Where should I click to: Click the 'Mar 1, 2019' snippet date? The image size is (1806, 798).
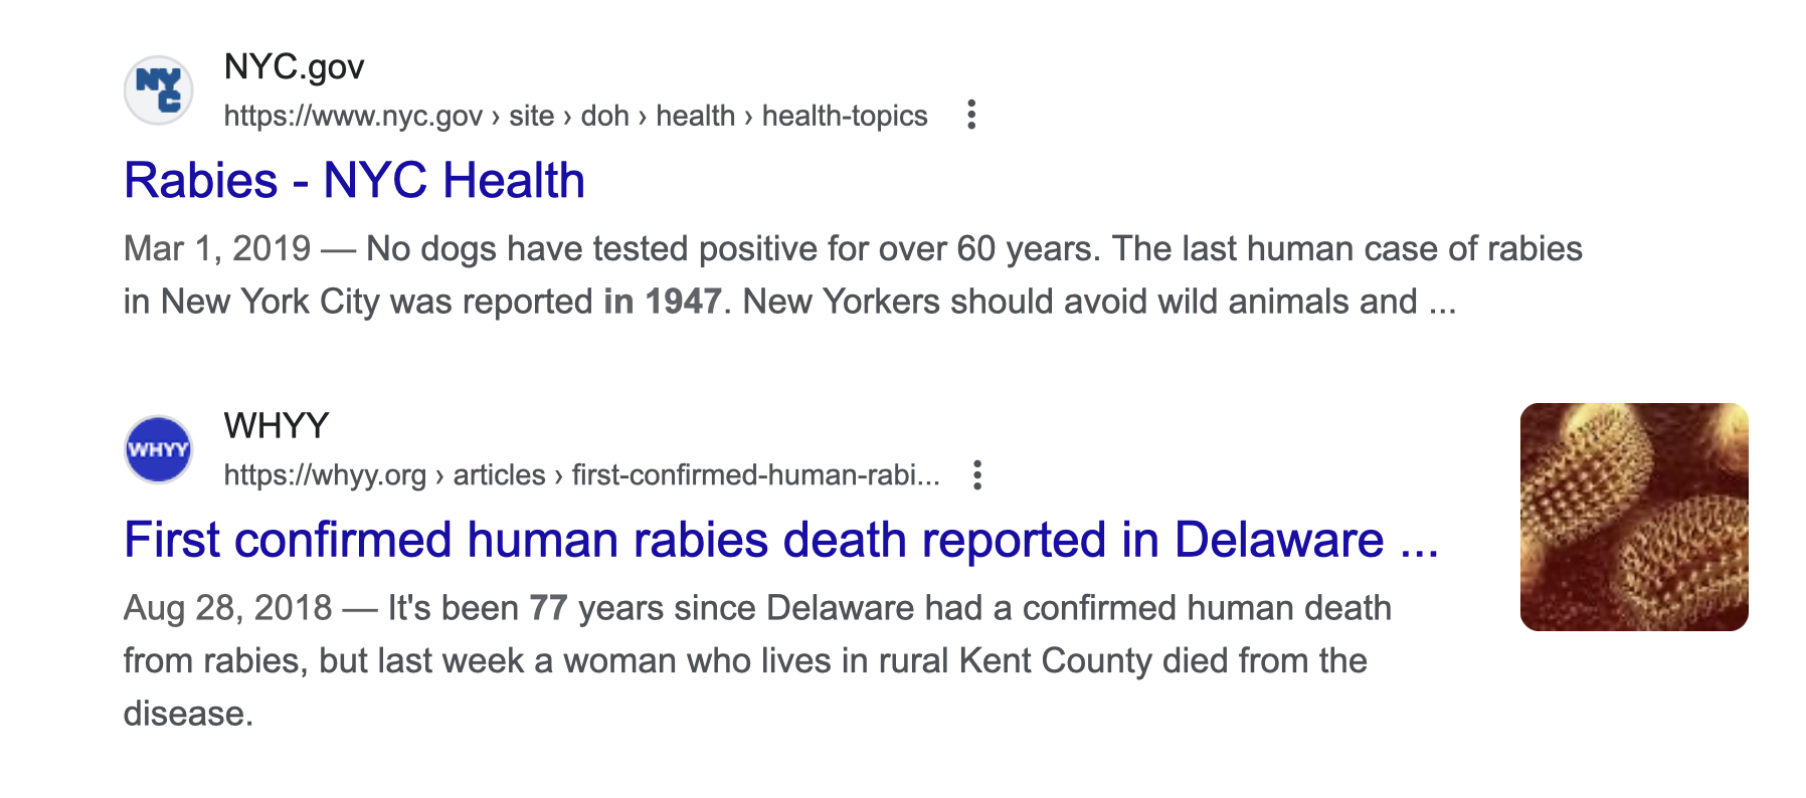pos(217,249)
